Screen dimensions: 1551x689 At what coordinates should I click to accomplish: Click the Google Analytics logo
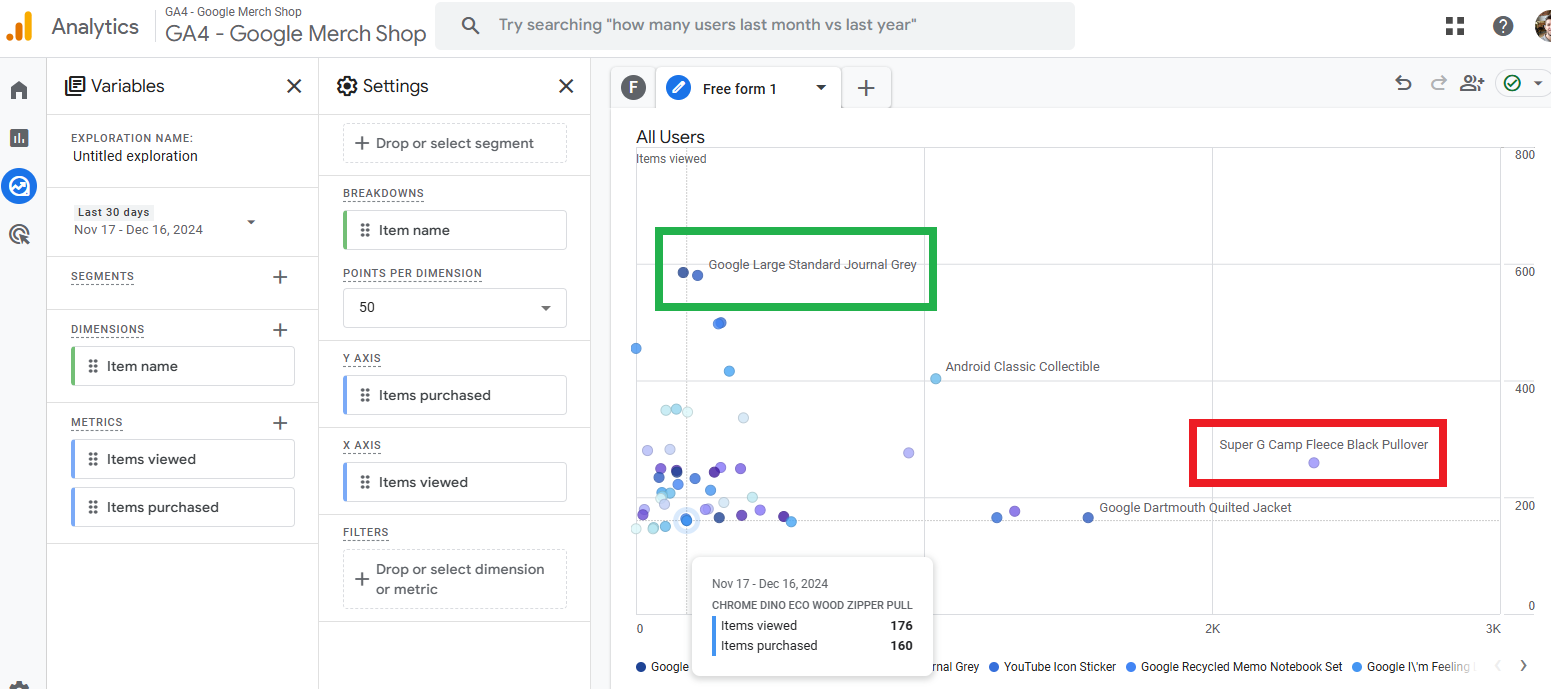(20, 26)
